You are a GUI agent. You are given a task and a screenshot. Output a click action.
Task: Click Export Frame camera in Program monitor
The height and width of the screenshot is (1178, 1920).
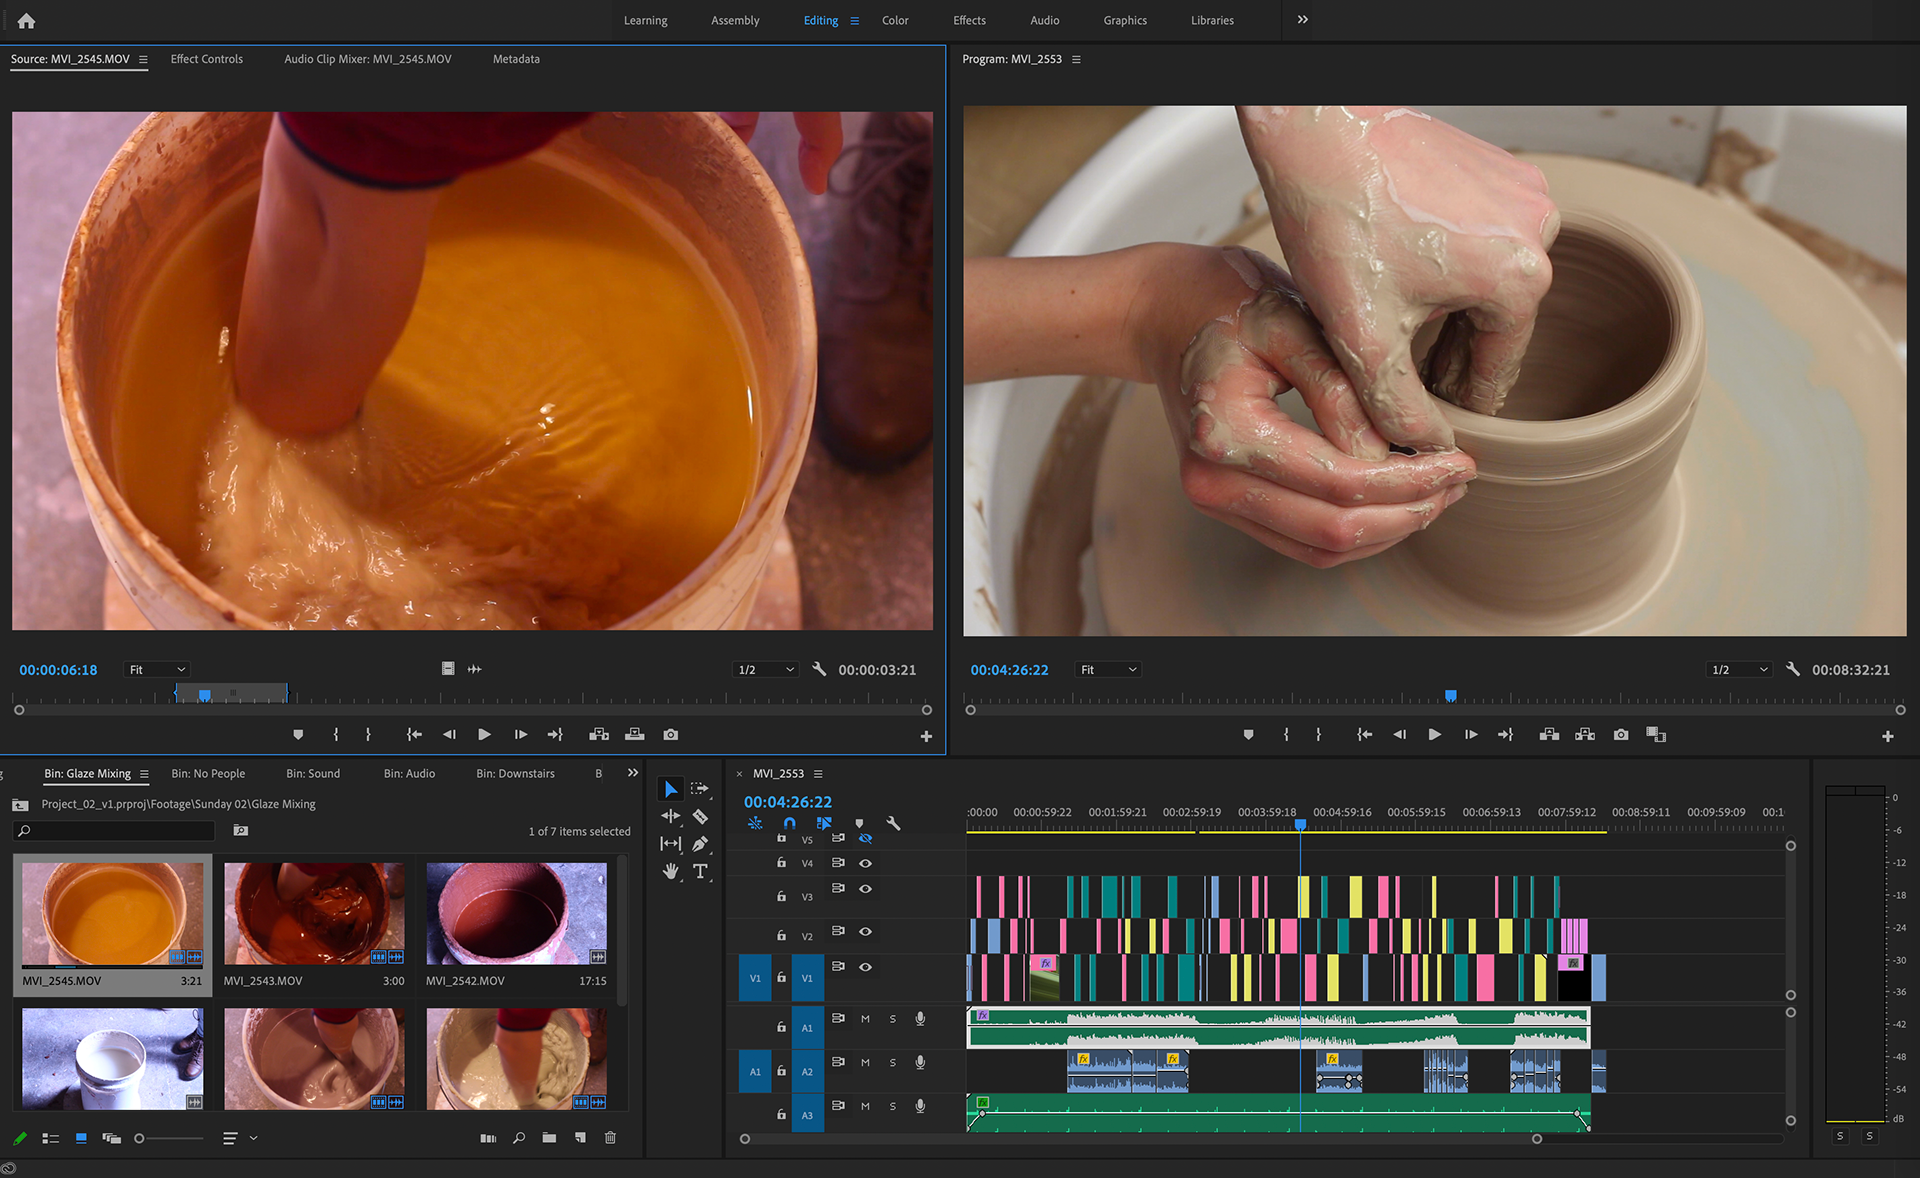click(x=1621, y=735)
